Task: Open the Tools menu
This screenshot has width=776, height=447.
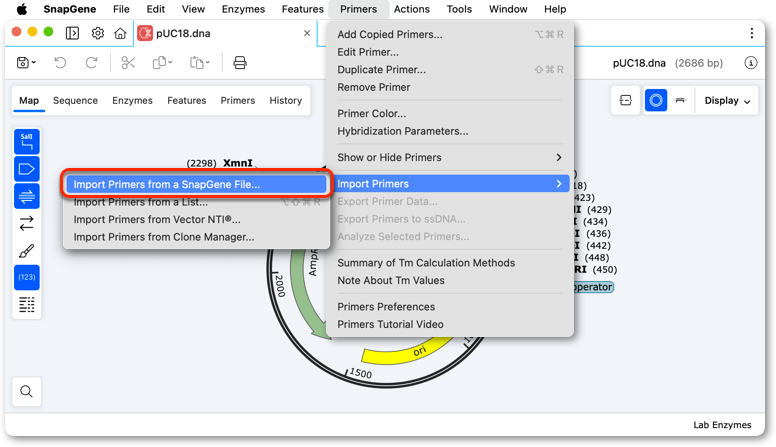Action: 459,9
